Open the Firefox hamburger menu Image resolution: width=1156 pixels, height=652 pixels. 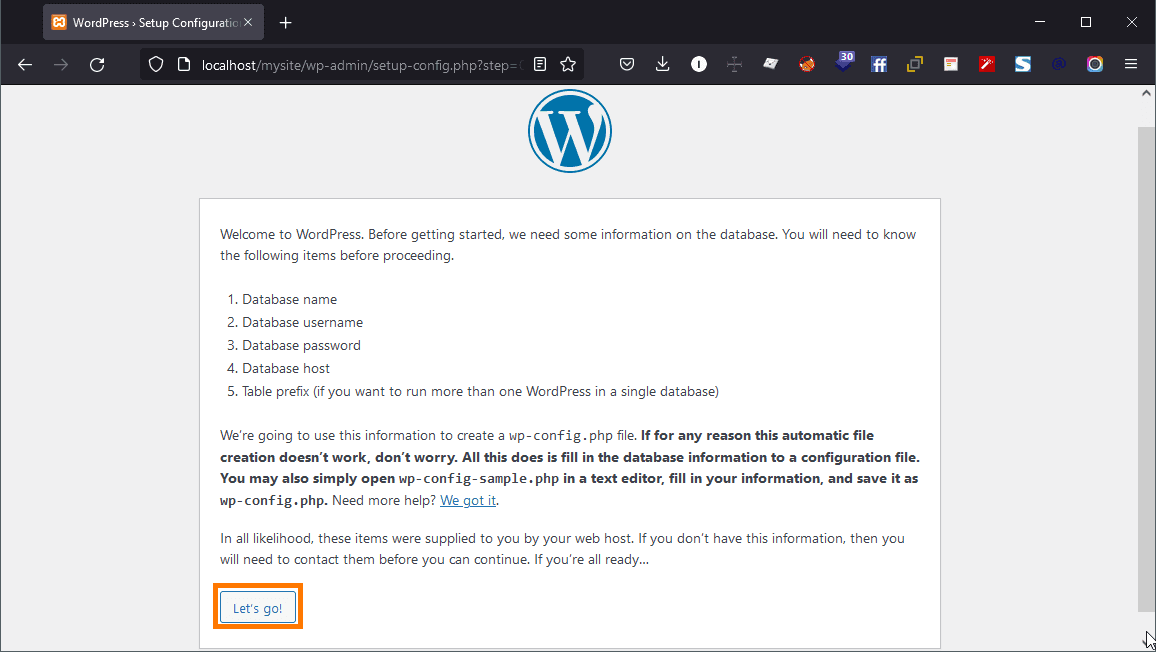click(x=1131, y=65)
